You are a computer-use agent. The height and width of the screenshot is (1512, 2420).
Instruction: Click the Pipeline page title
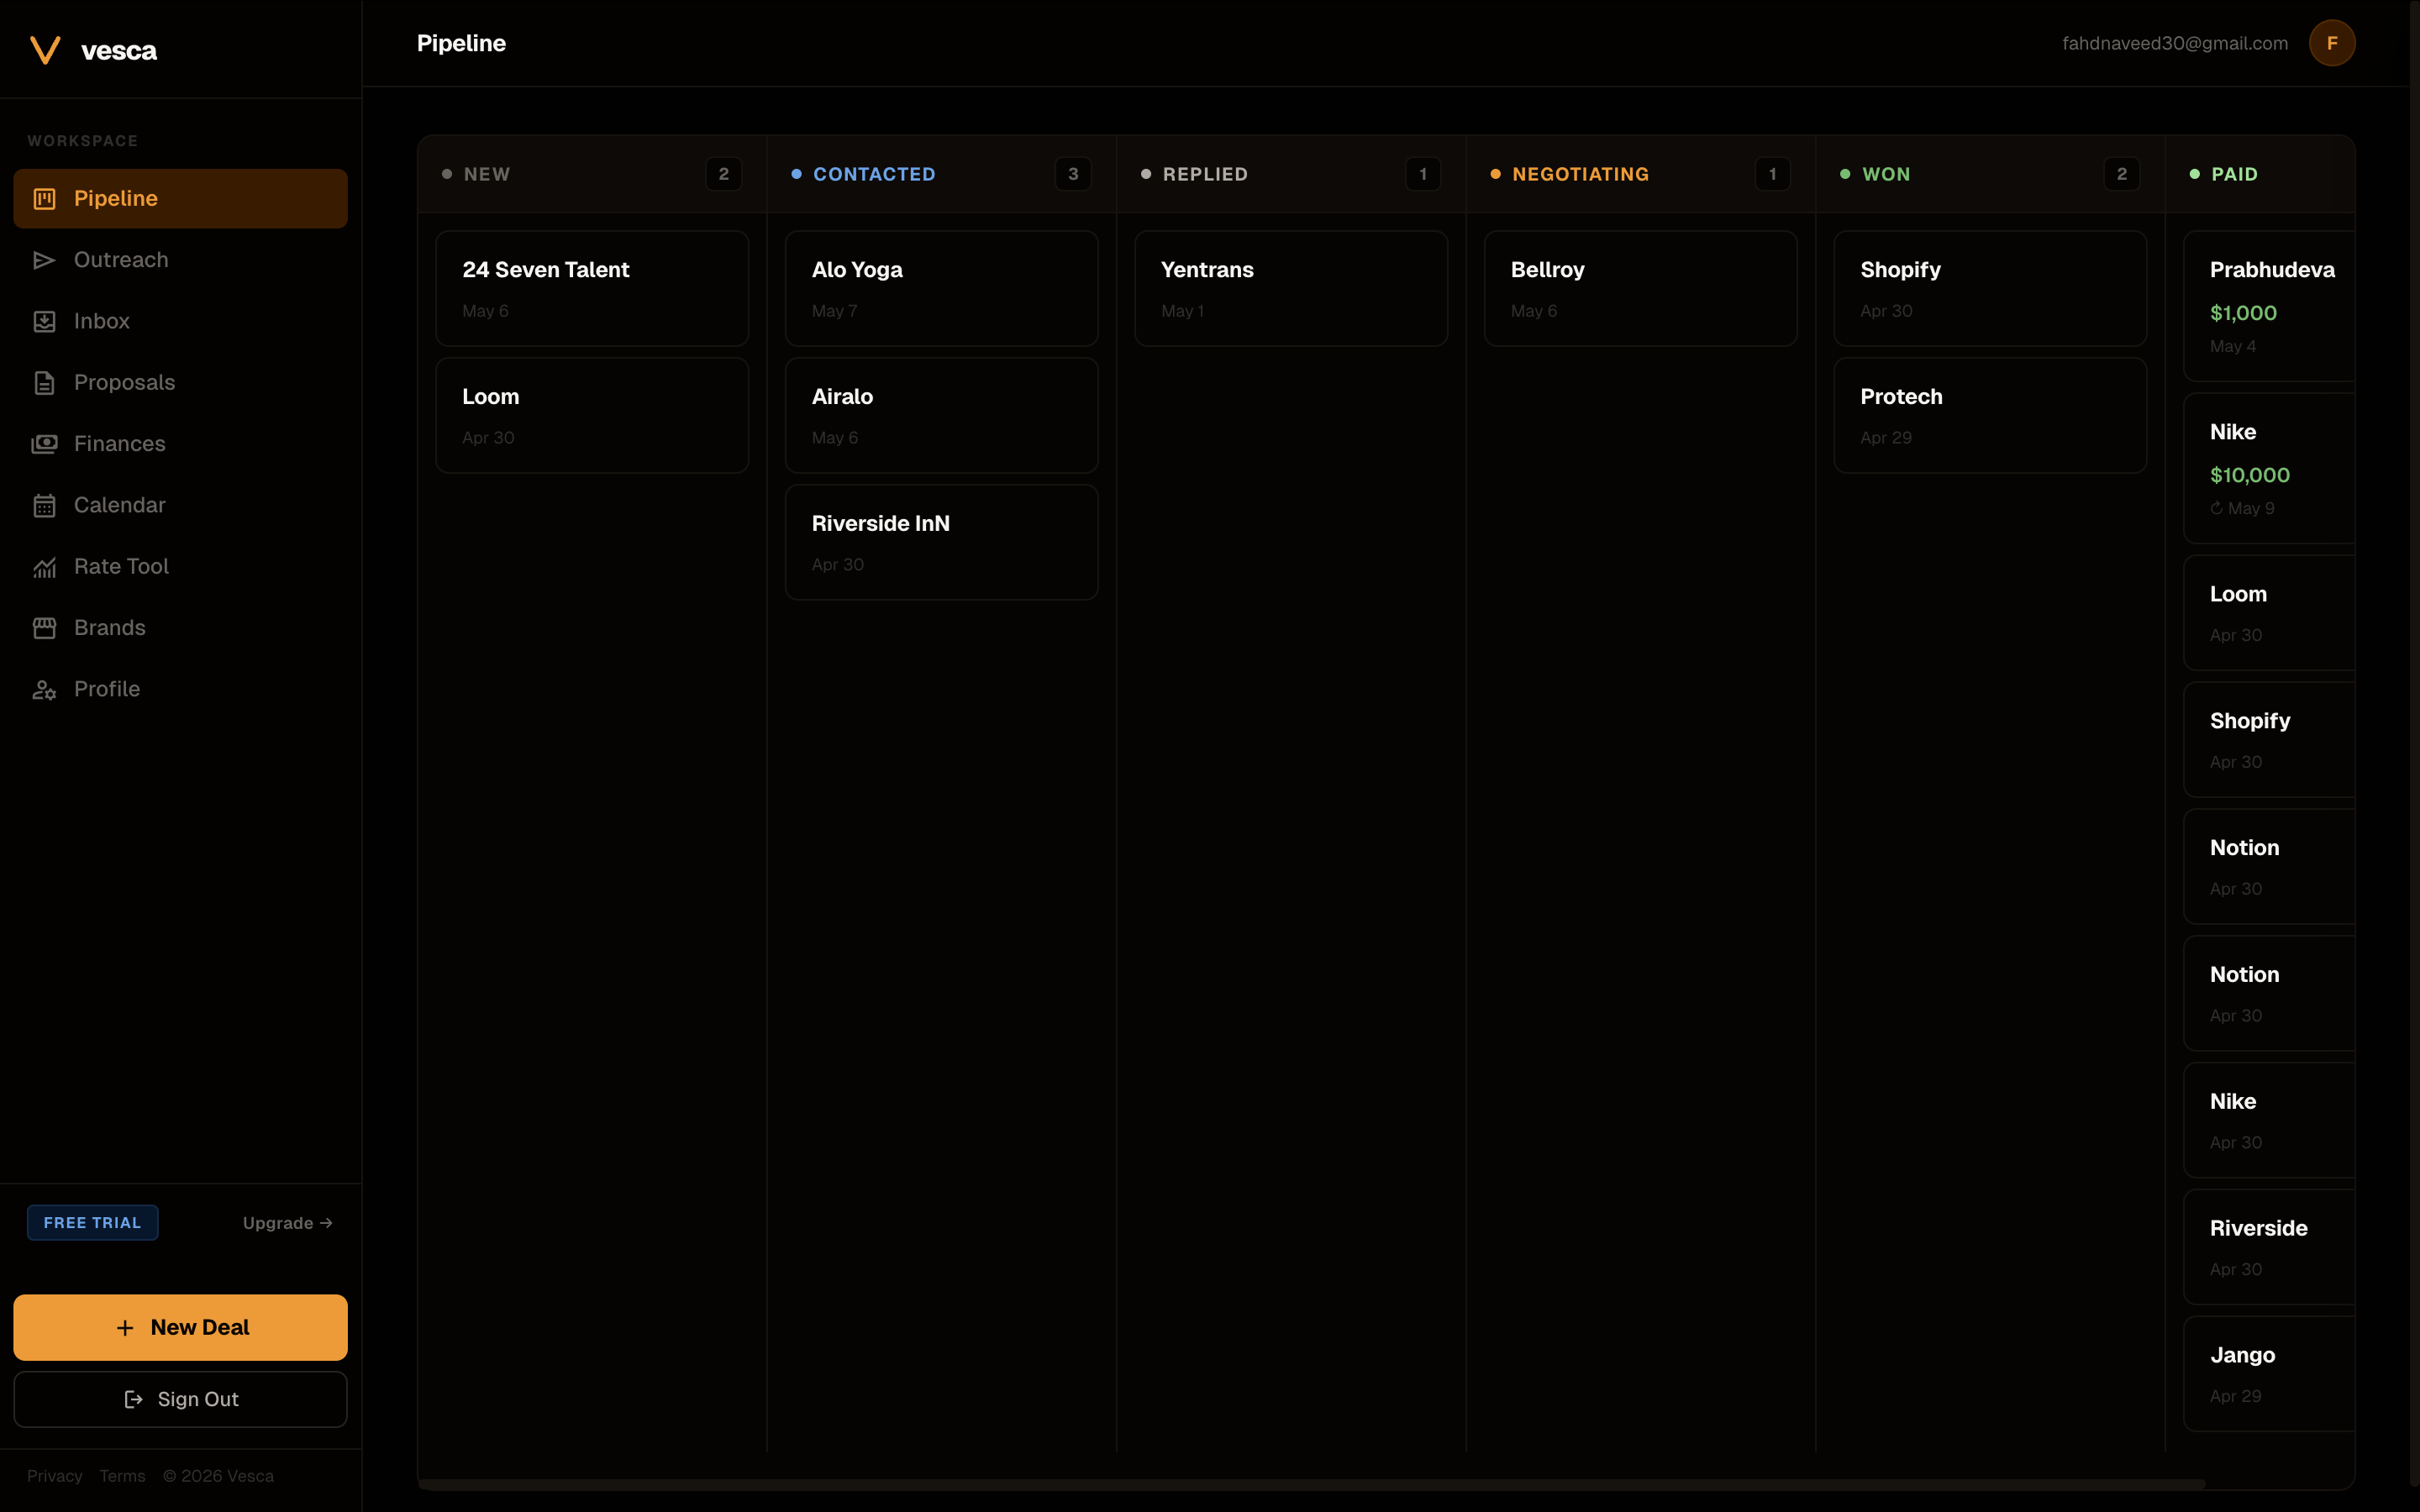point(461,43)
